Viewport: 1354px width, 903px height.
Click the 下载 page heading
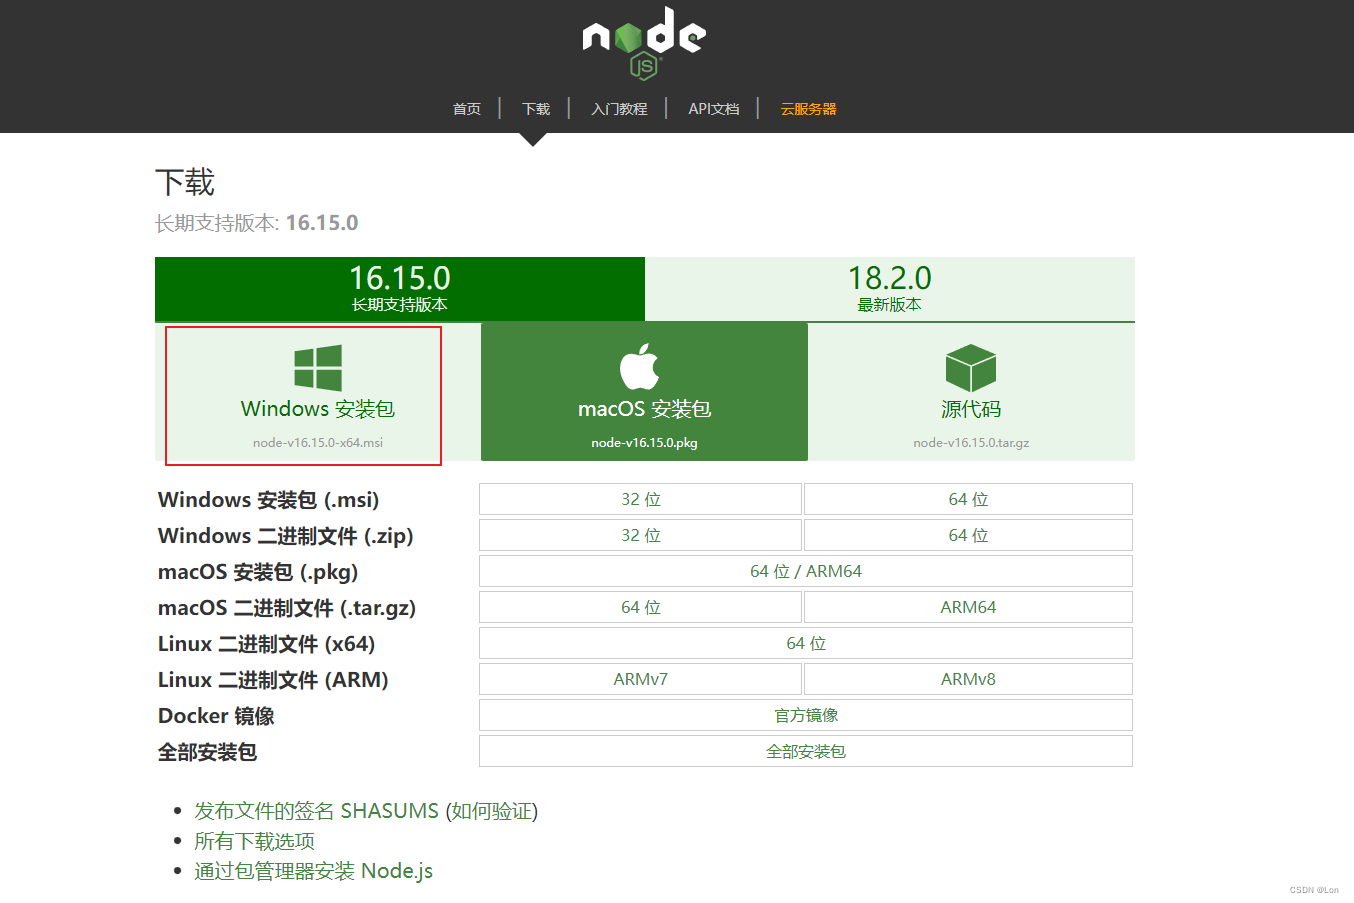185,182
